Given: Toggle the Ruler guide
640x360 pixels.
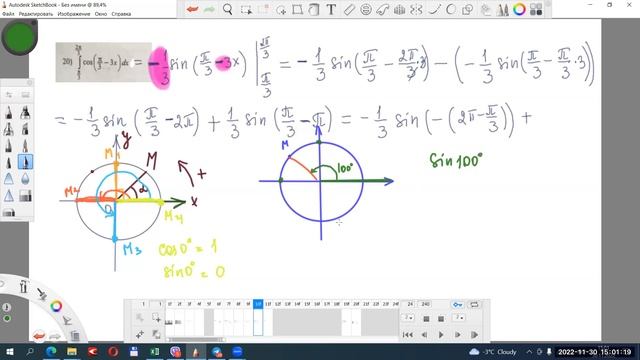Looking at the screenshot, I should tap(349, 9).
